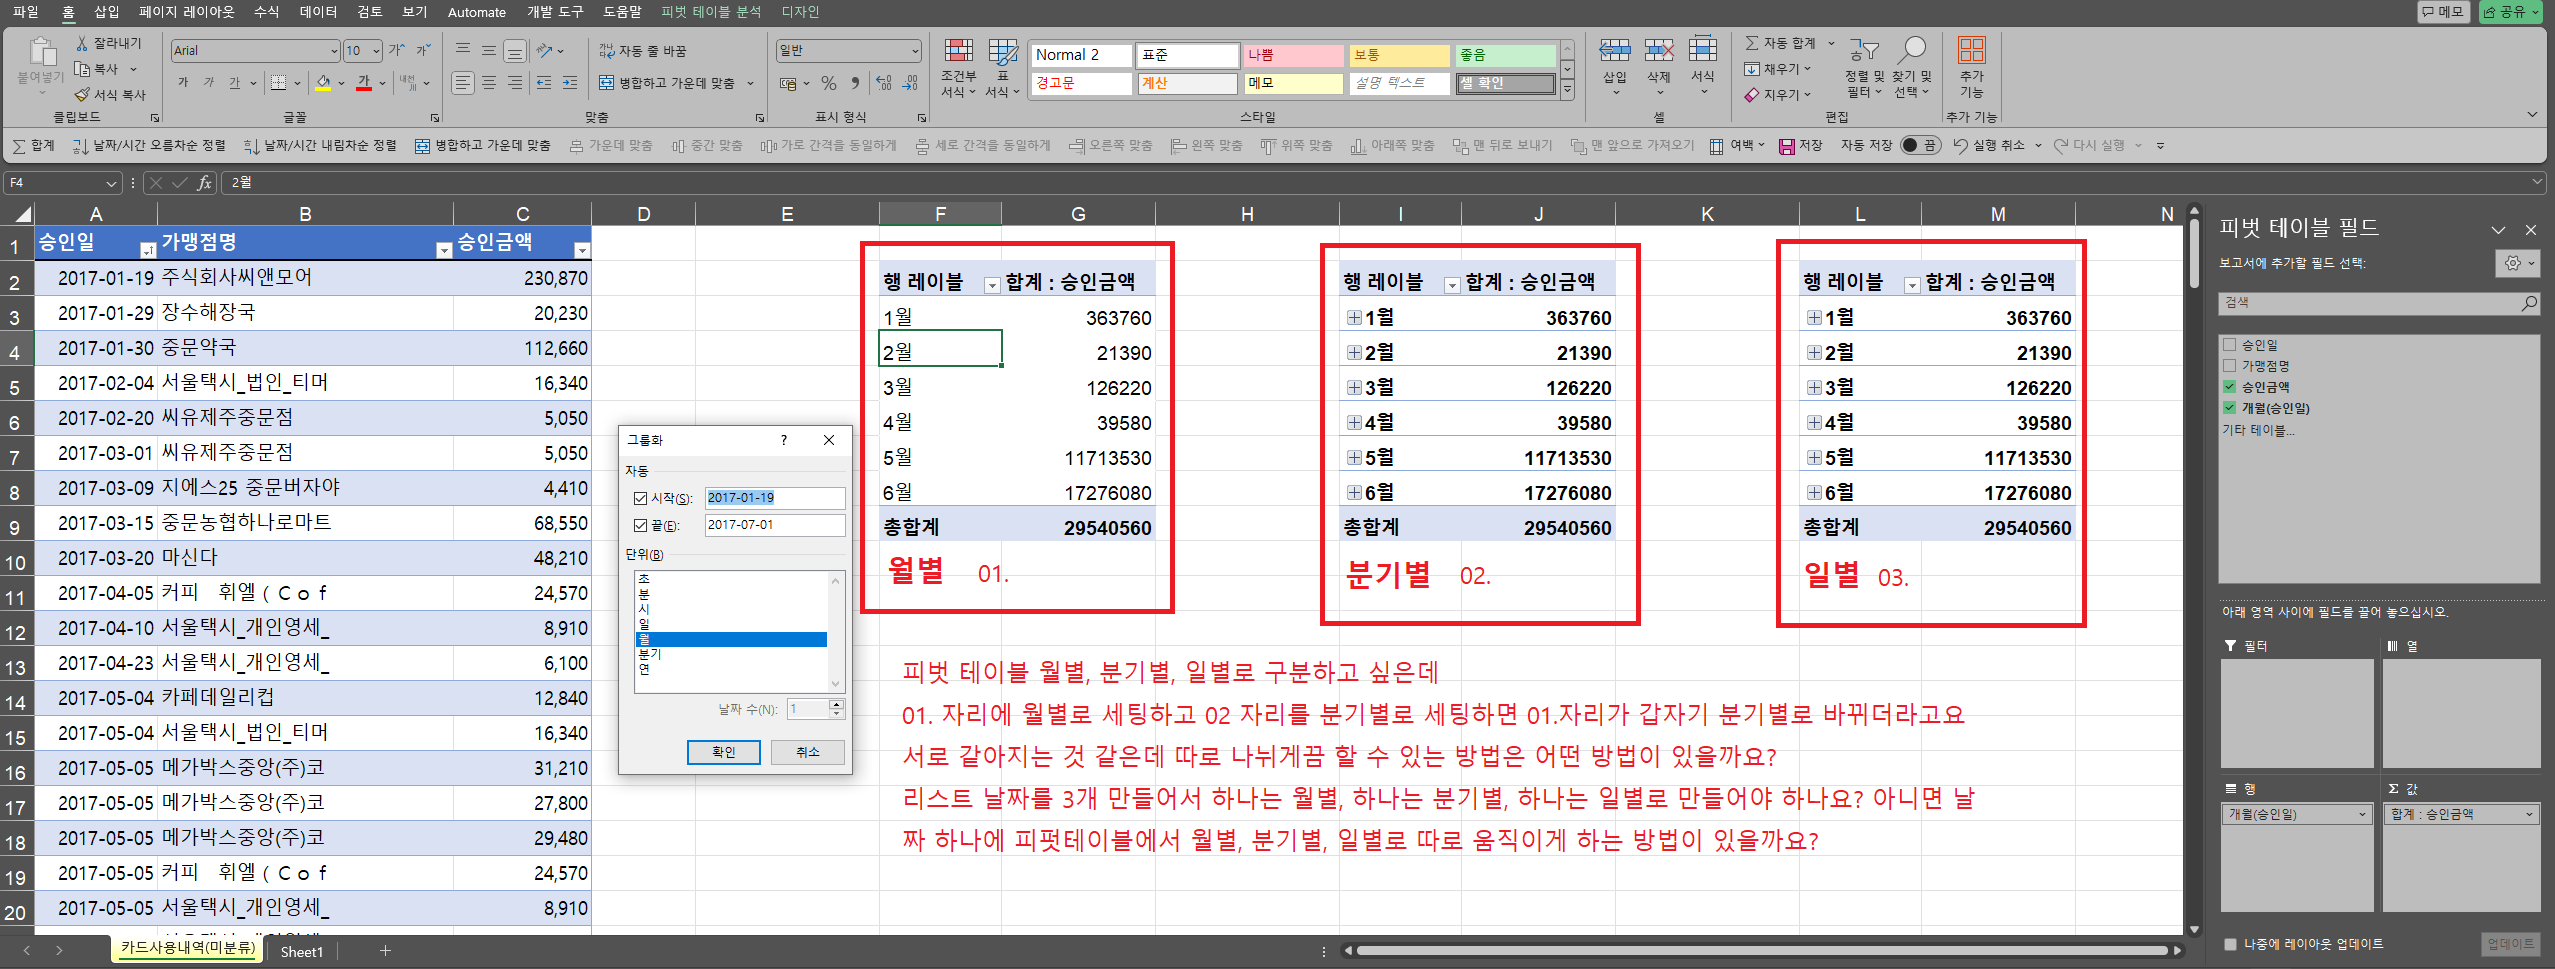The image size is (2555, 969).
Task: Click the Add-ins (추가 기능) icon
Action: pyautogui.click(x=1971, y=50)
